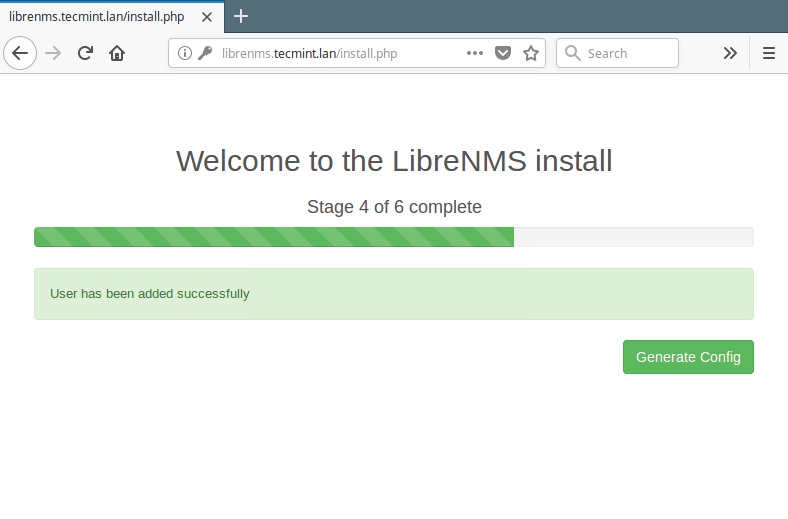The width and height of the screenshot is (788, 519).
Task: Reload the install page
Action: click(85, 53)
